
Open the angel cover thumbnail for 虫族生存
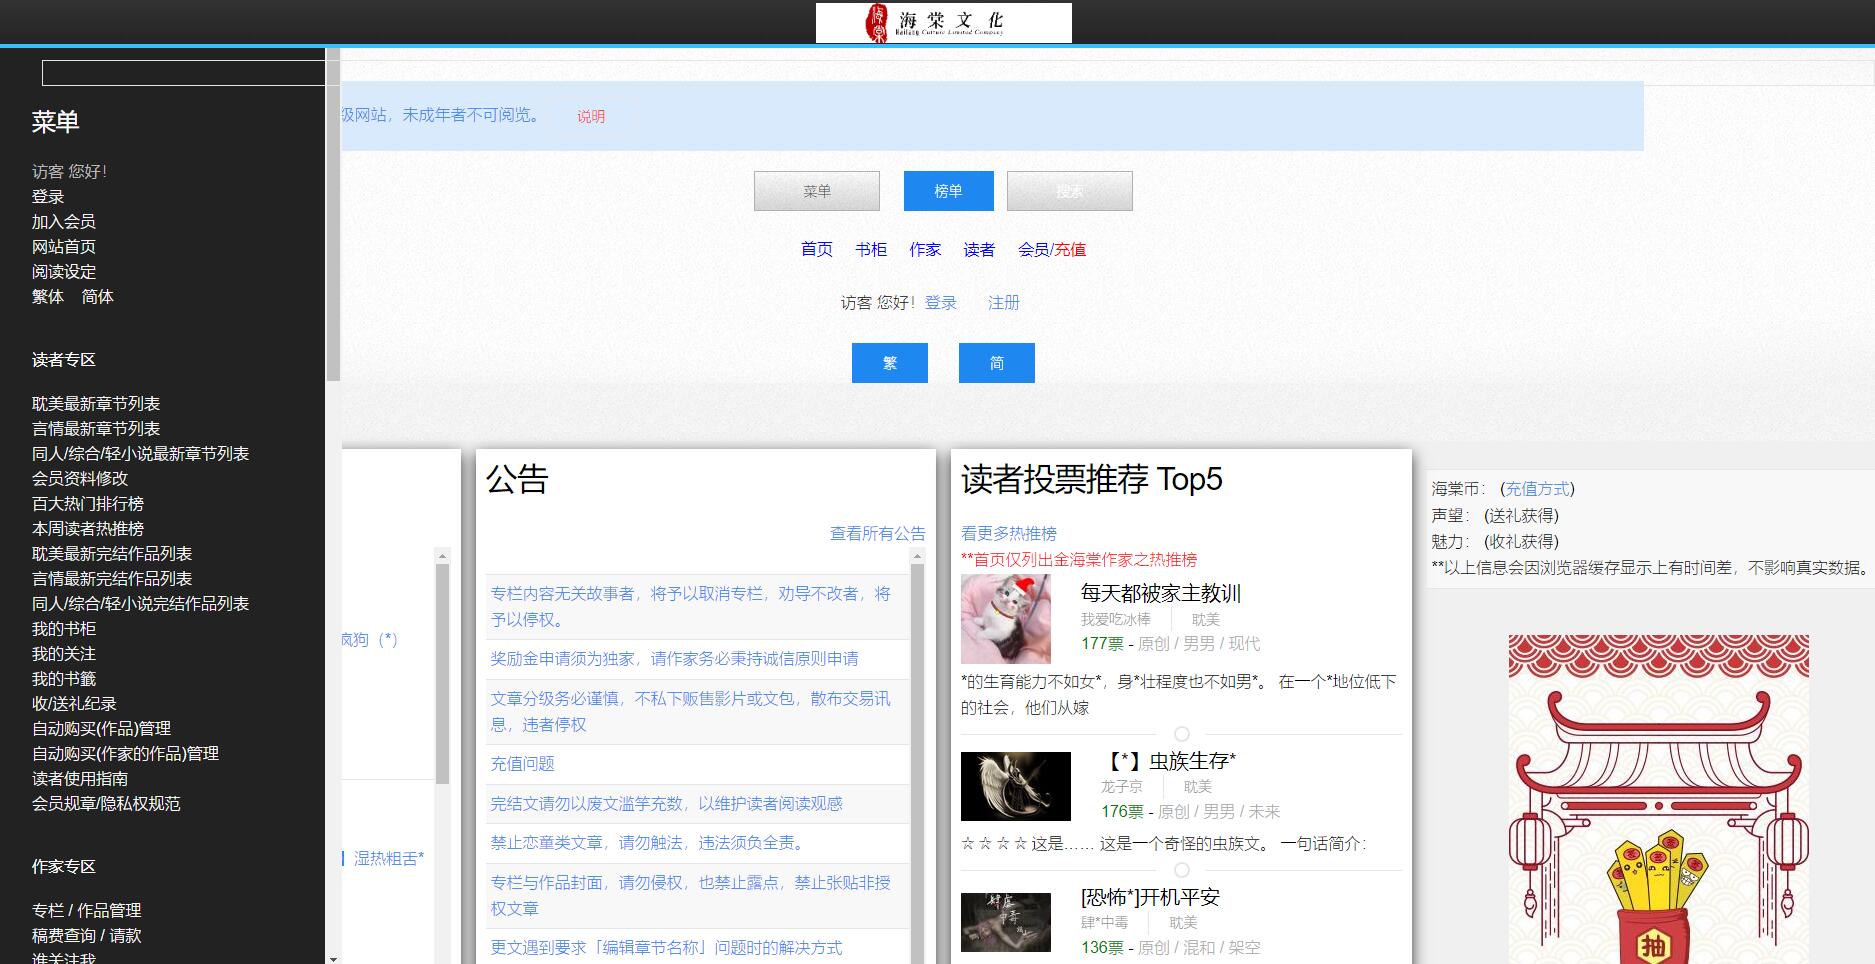pos(1015,786)
